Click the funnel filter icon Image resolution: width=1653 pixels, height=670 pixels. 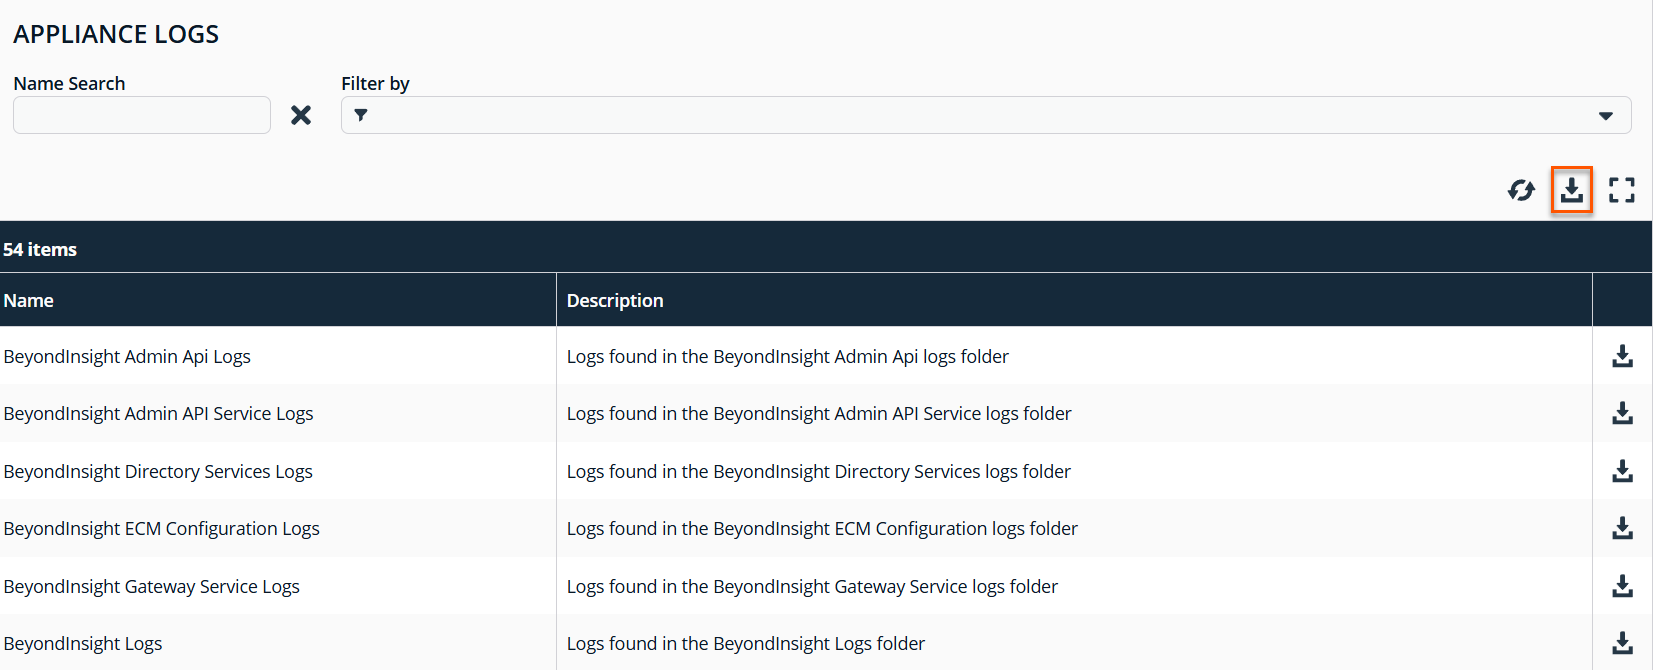(361, 115)
